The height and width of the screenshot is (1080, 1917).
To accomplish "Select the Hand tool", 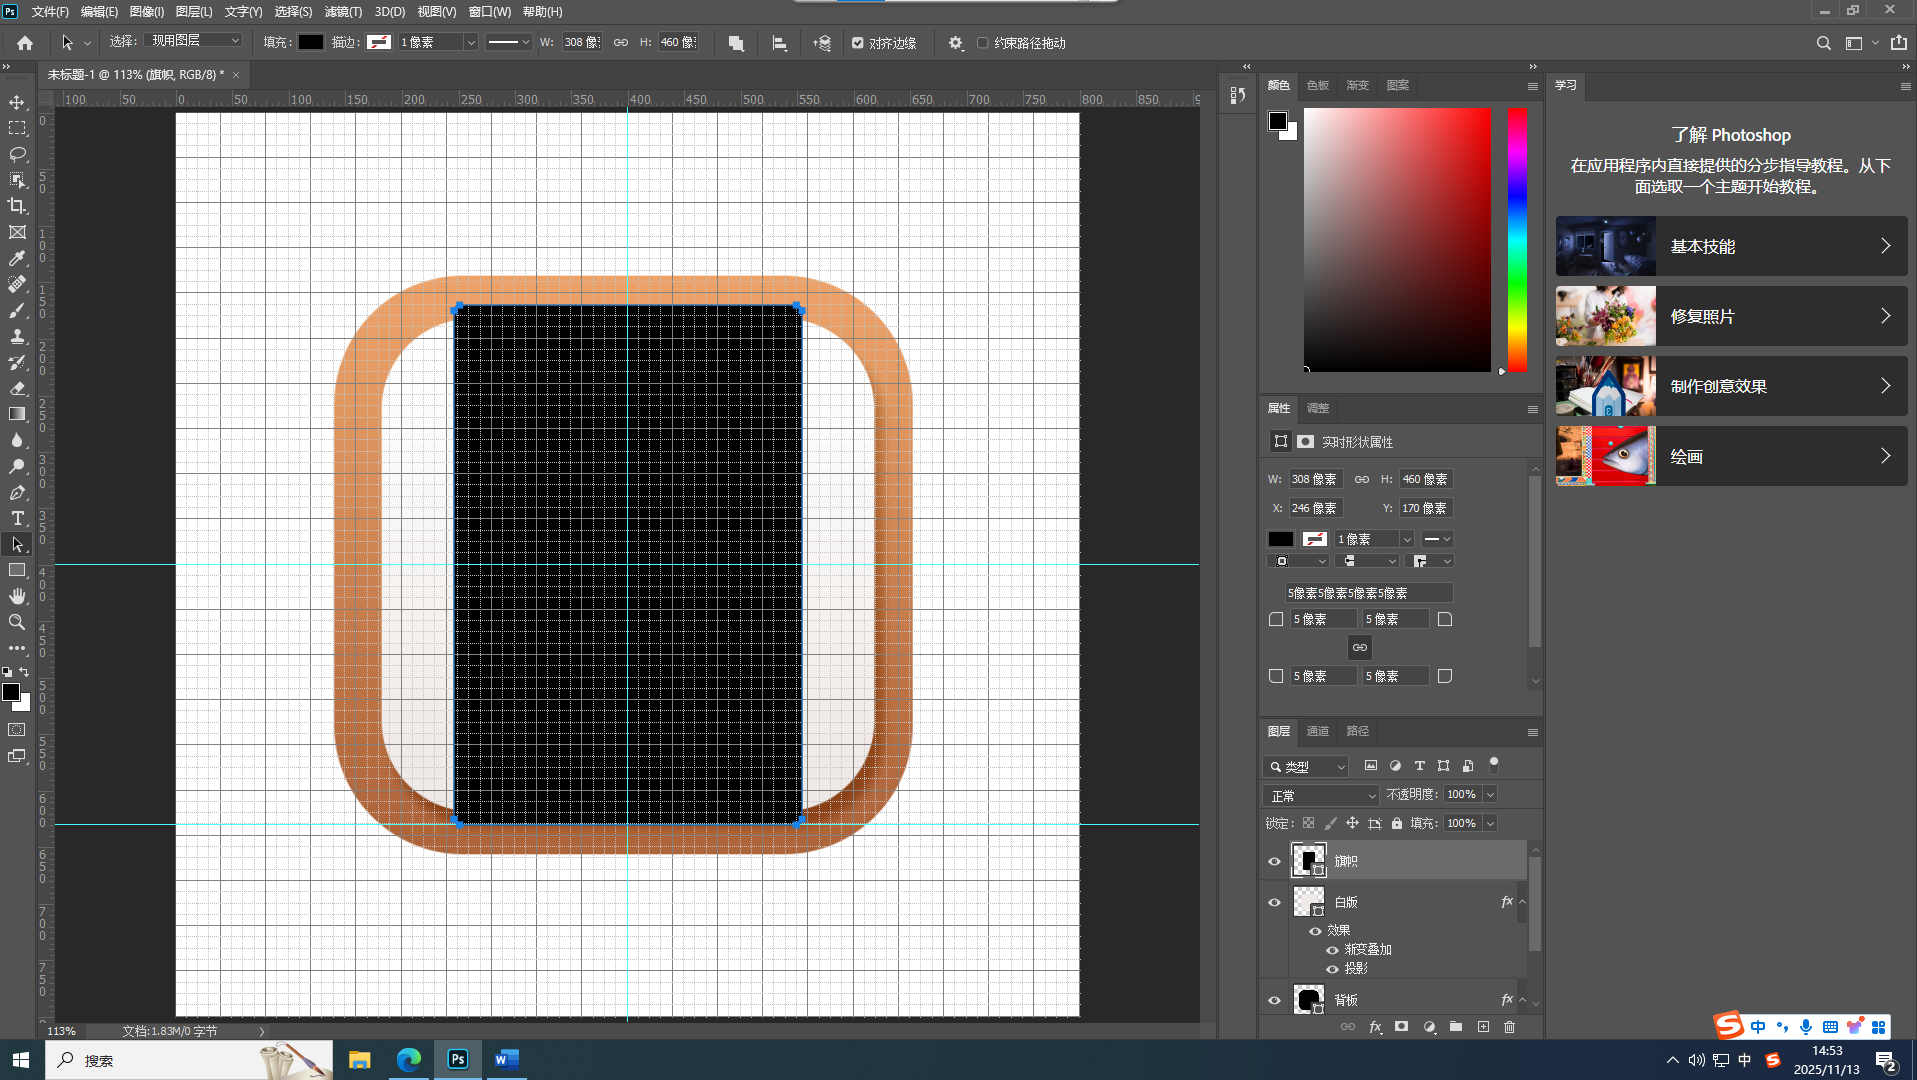I will click(x=17, y=596).
